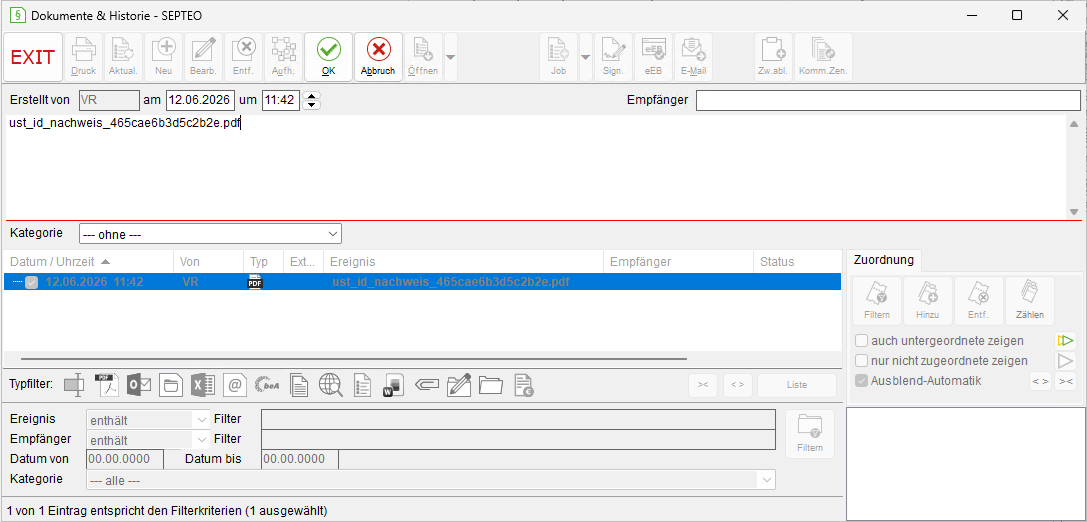The width and height of the screenshot is (1087, 522).
Task: Confirm with the green OK checkmark
Action: click(x=329, y=57)
